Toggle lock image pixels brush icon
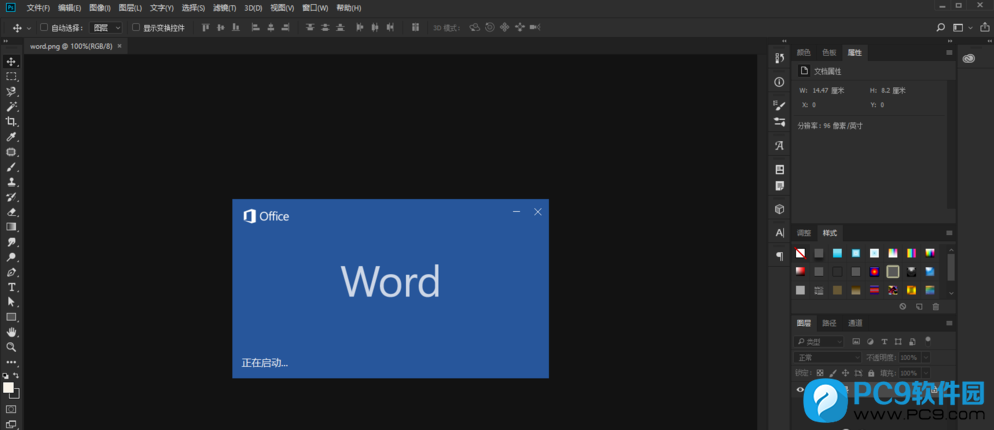 tap(833, 373)
